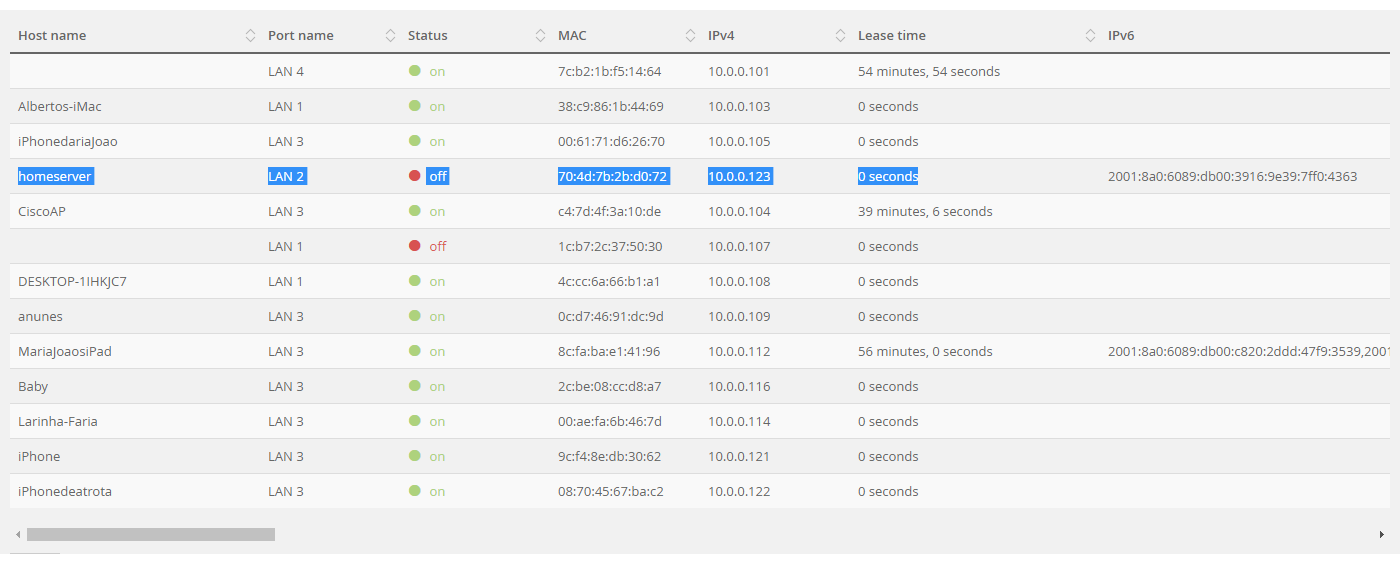Click lease time 39 minutes, 6 seconds
Viewport: 1400px width, 564px height.
coord(925,211)
